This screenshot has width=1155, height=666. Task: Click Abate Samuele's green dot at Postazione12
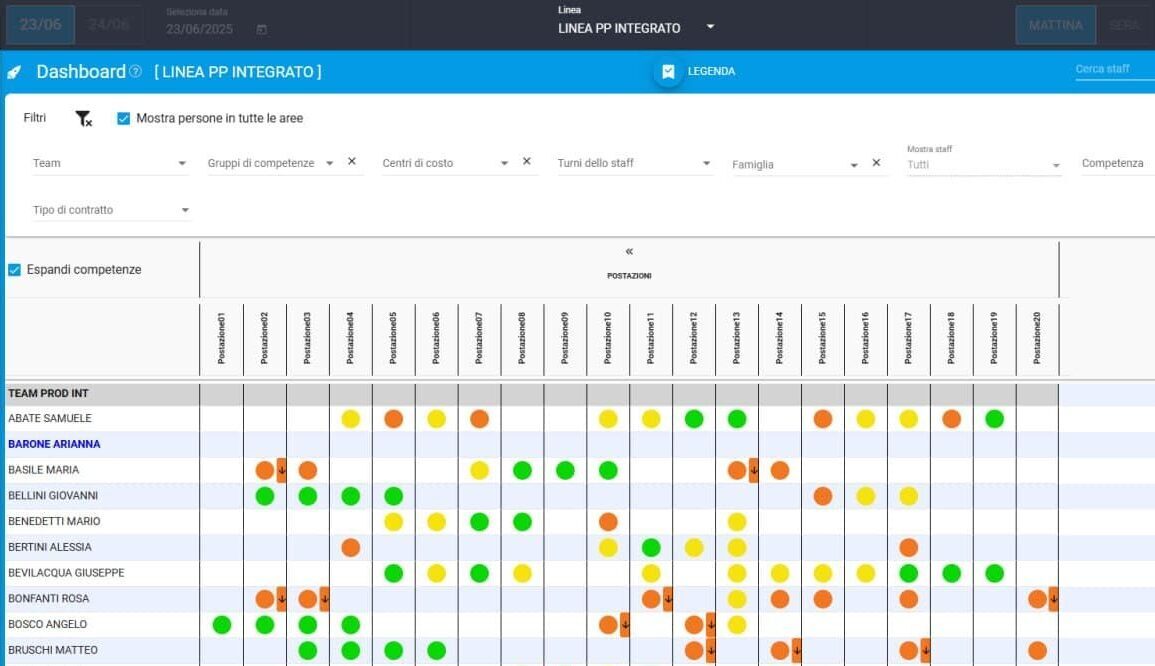coord(694,419)
